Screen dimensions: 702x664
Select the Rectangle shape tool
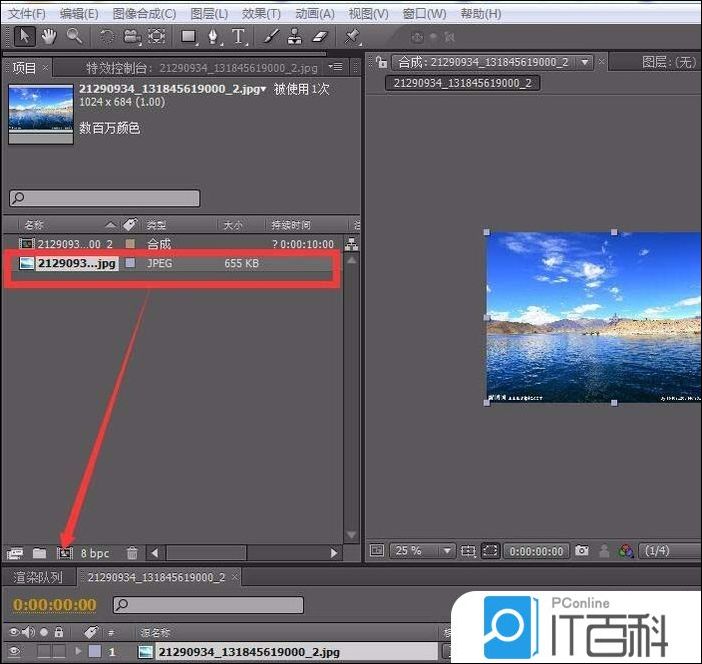coord(188,36)
